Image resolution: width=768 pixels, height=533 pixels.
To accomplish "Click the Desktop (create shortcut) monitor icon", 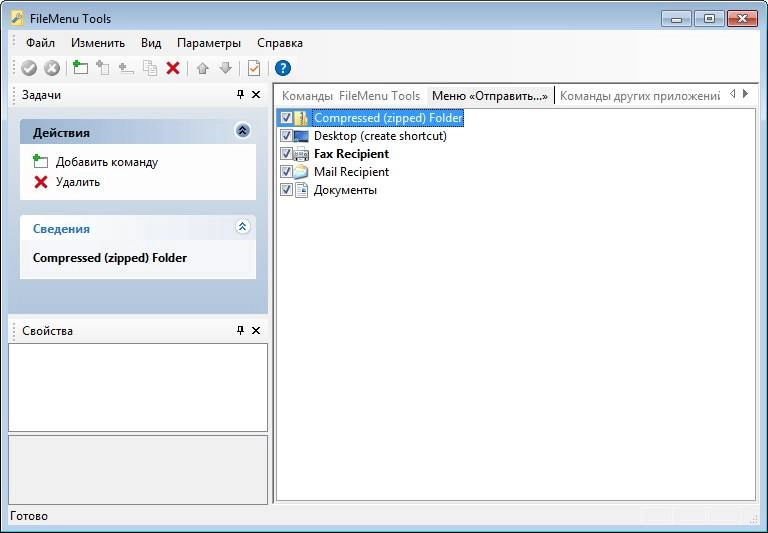I will 301,136.
